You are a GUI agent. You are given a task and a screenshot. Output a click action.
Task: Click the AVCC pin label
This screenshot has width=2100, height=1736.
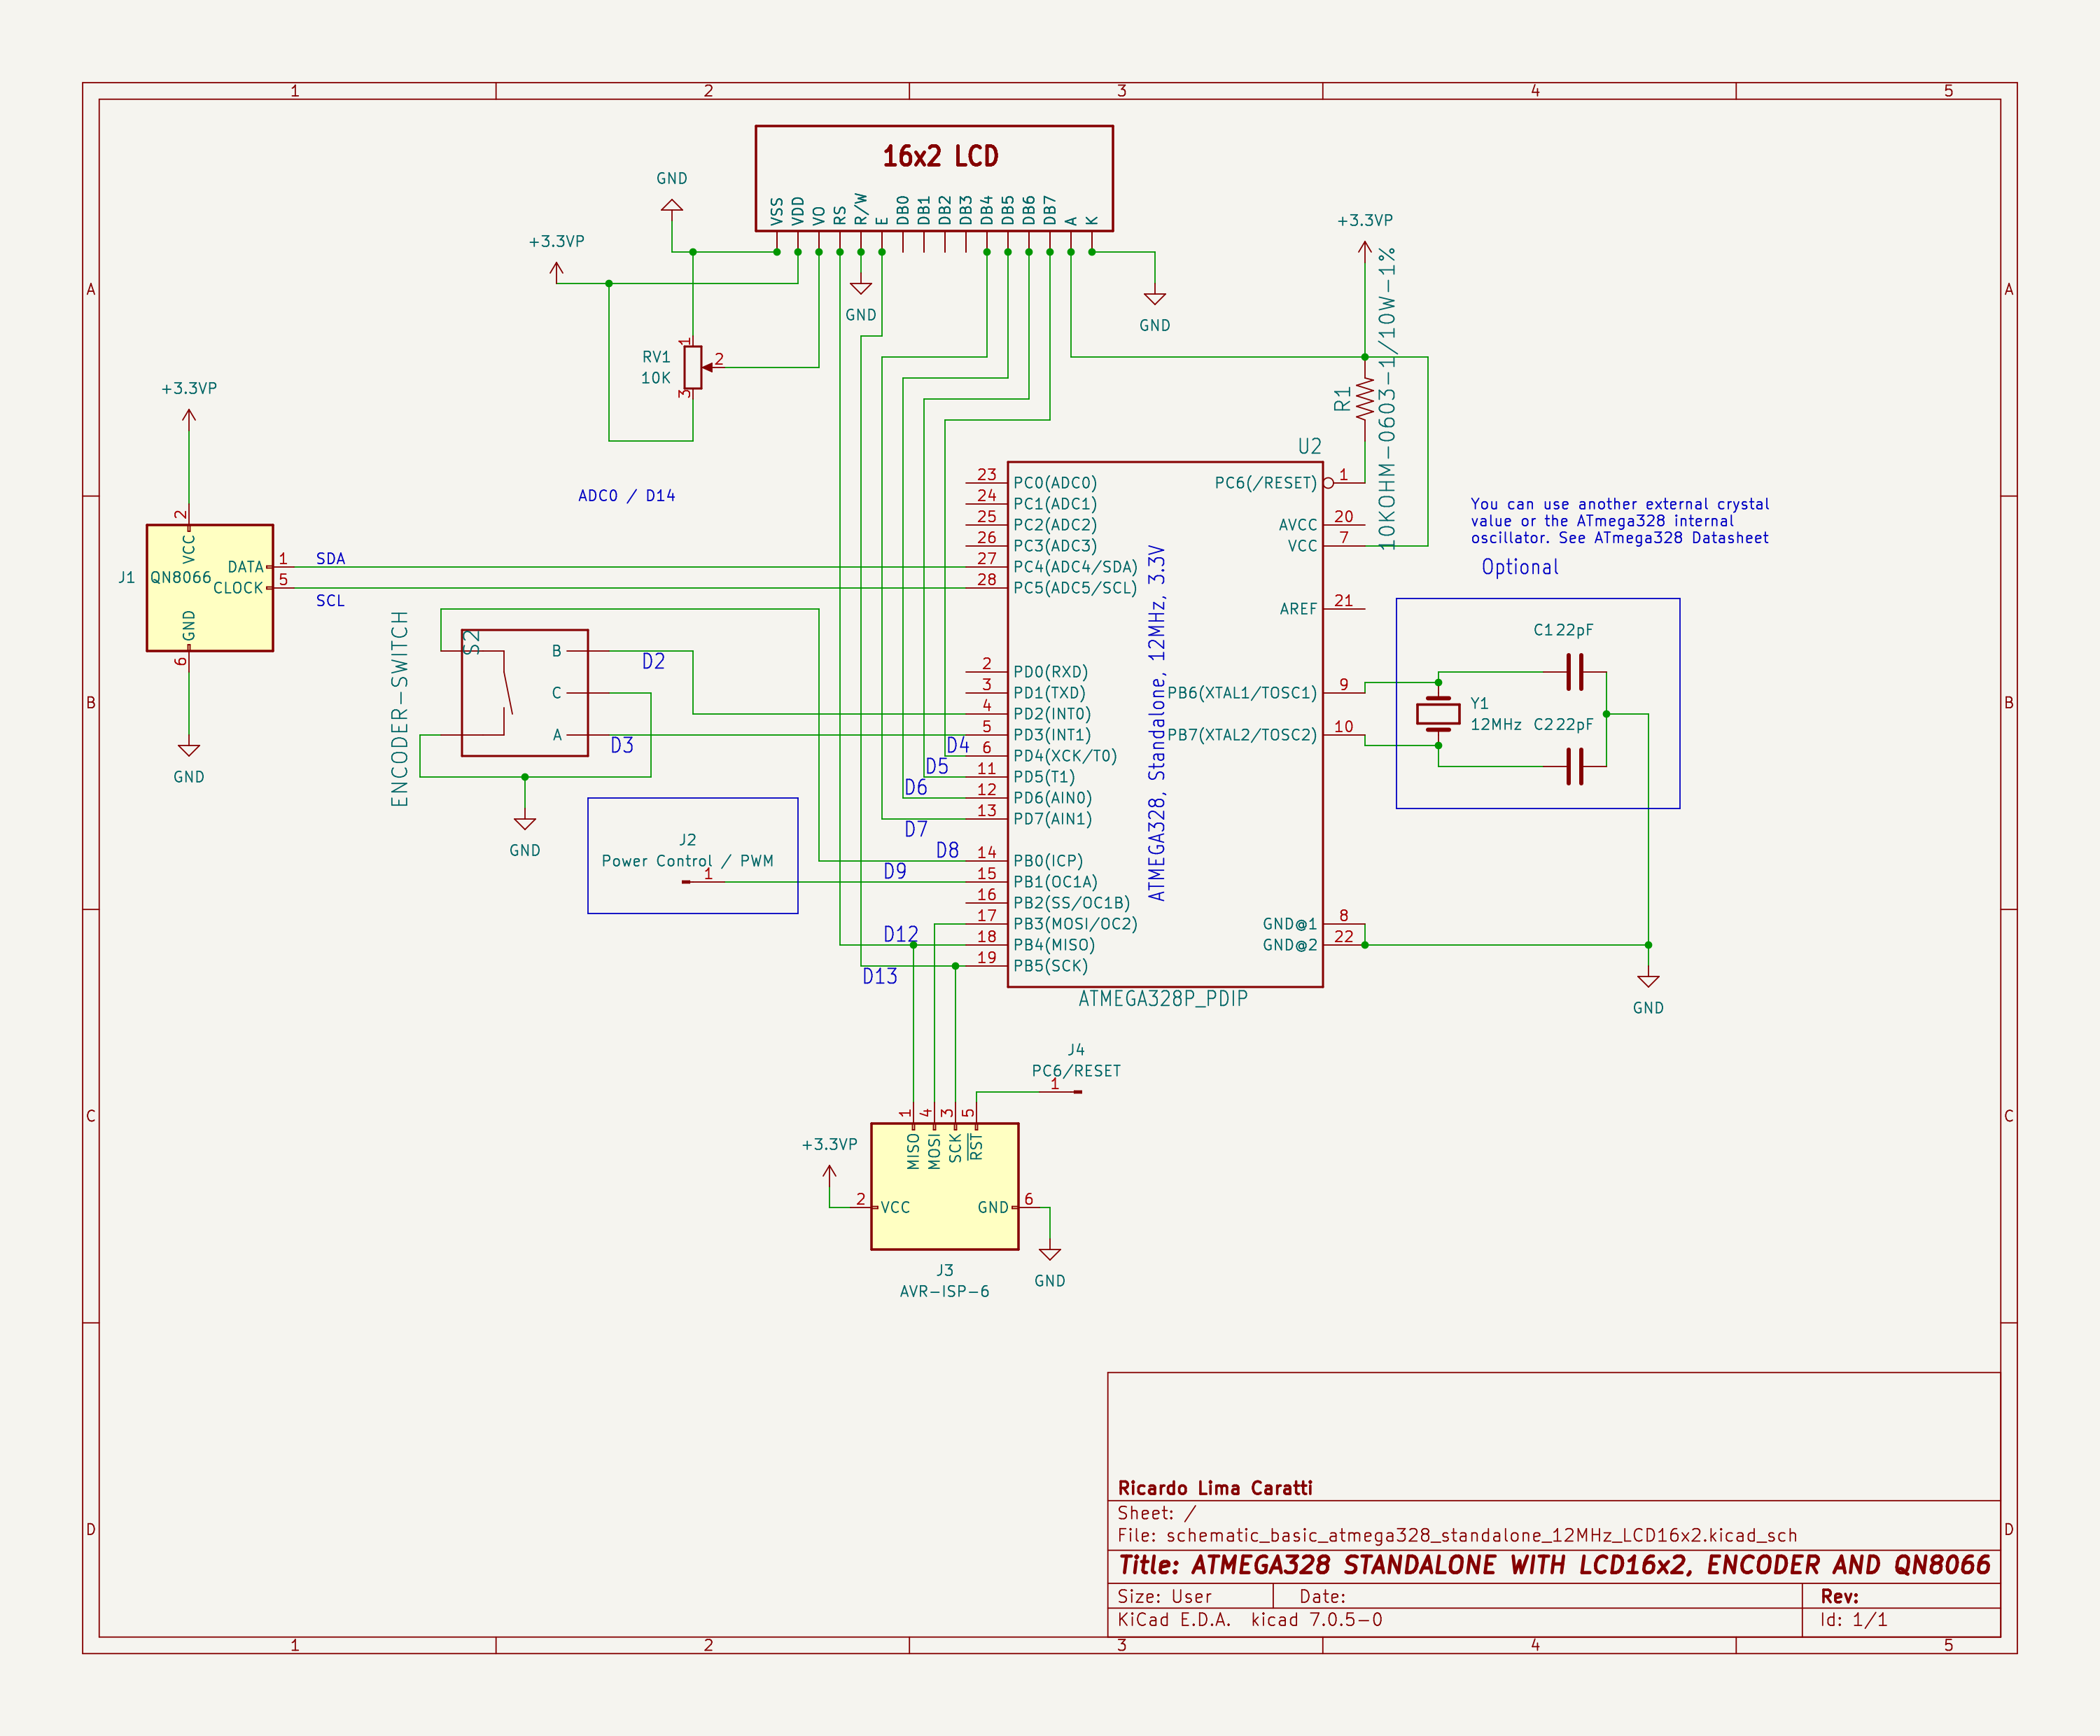(1298, 525)
